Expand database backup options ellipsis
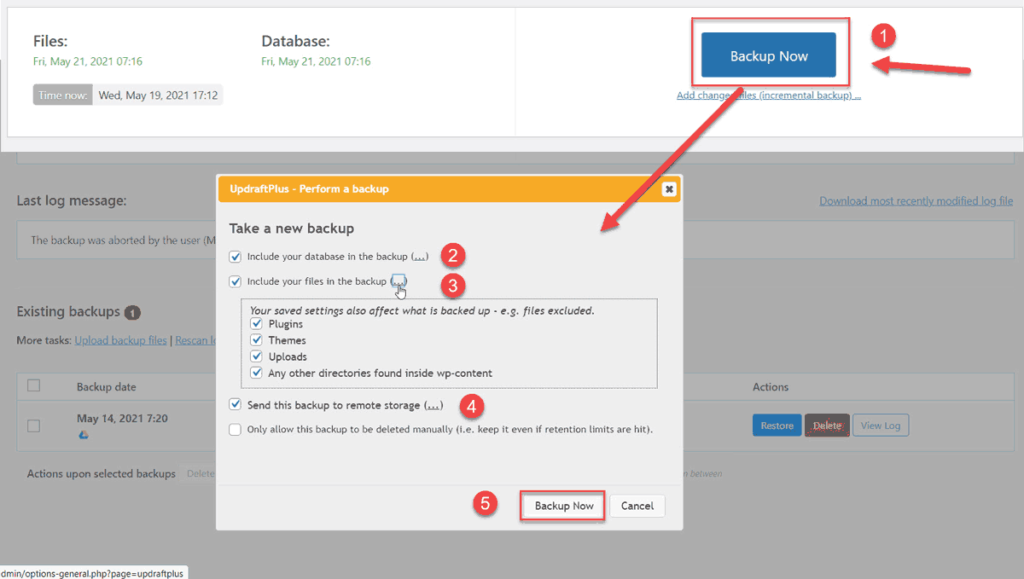 click(x=420, y=257)
